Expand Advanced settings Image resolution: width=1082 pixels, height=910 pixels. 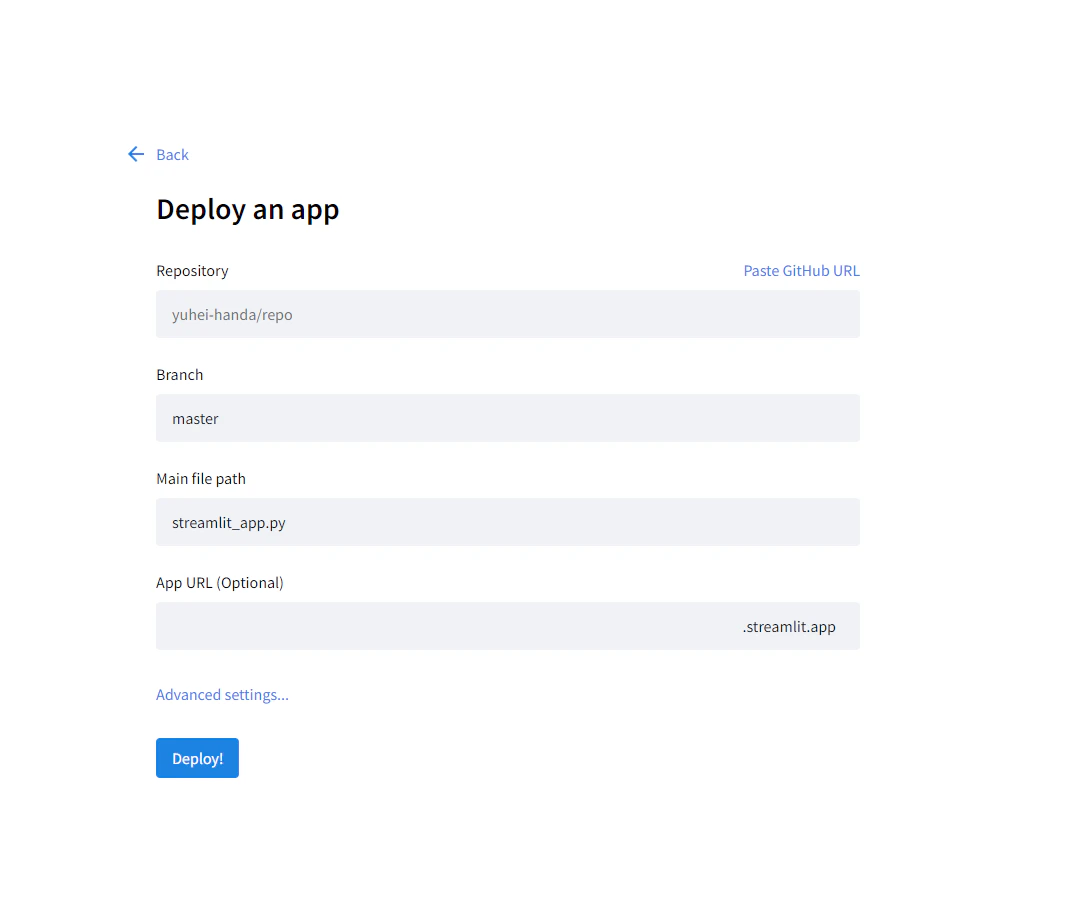pyautogui.click(x=222, y=695)
